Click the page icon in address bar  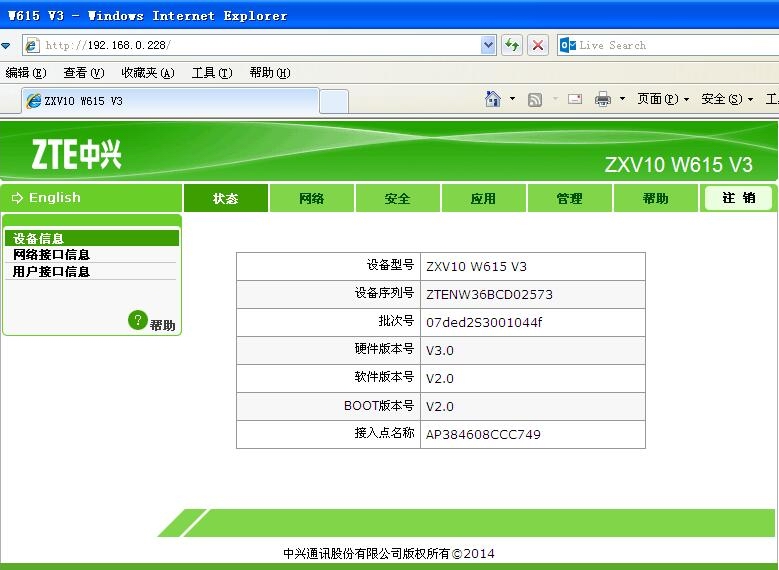pos(32,45)
